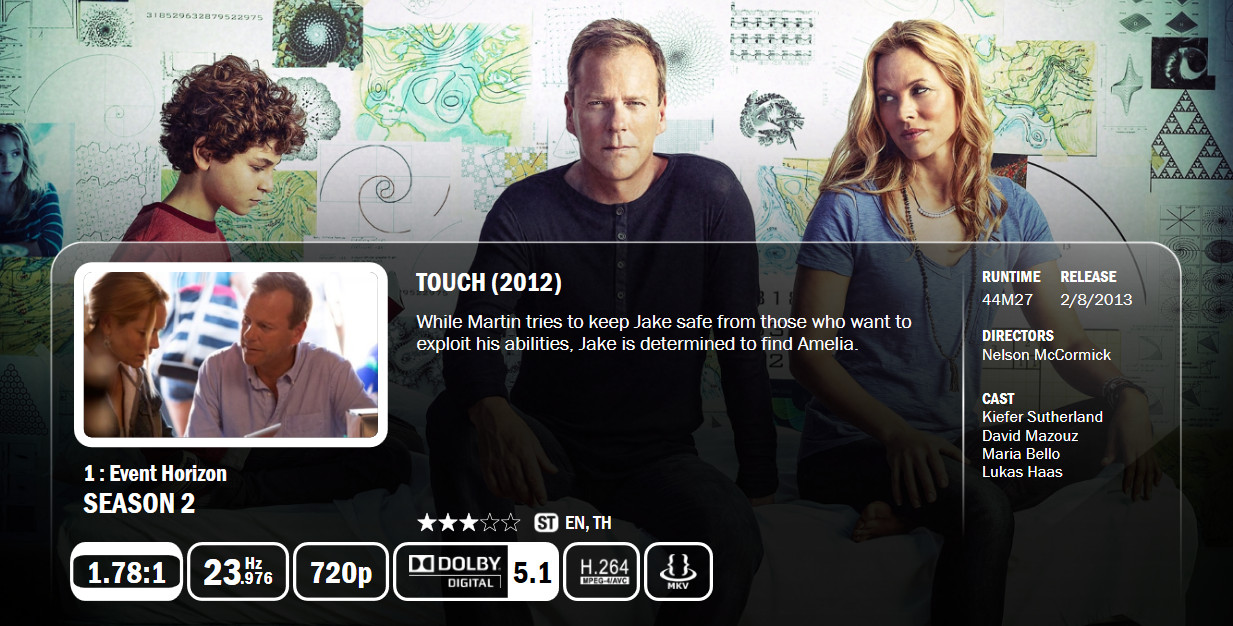Click director Nelson McCormick
Screen dimensions: 1233x626
(x=1046, y=355)
